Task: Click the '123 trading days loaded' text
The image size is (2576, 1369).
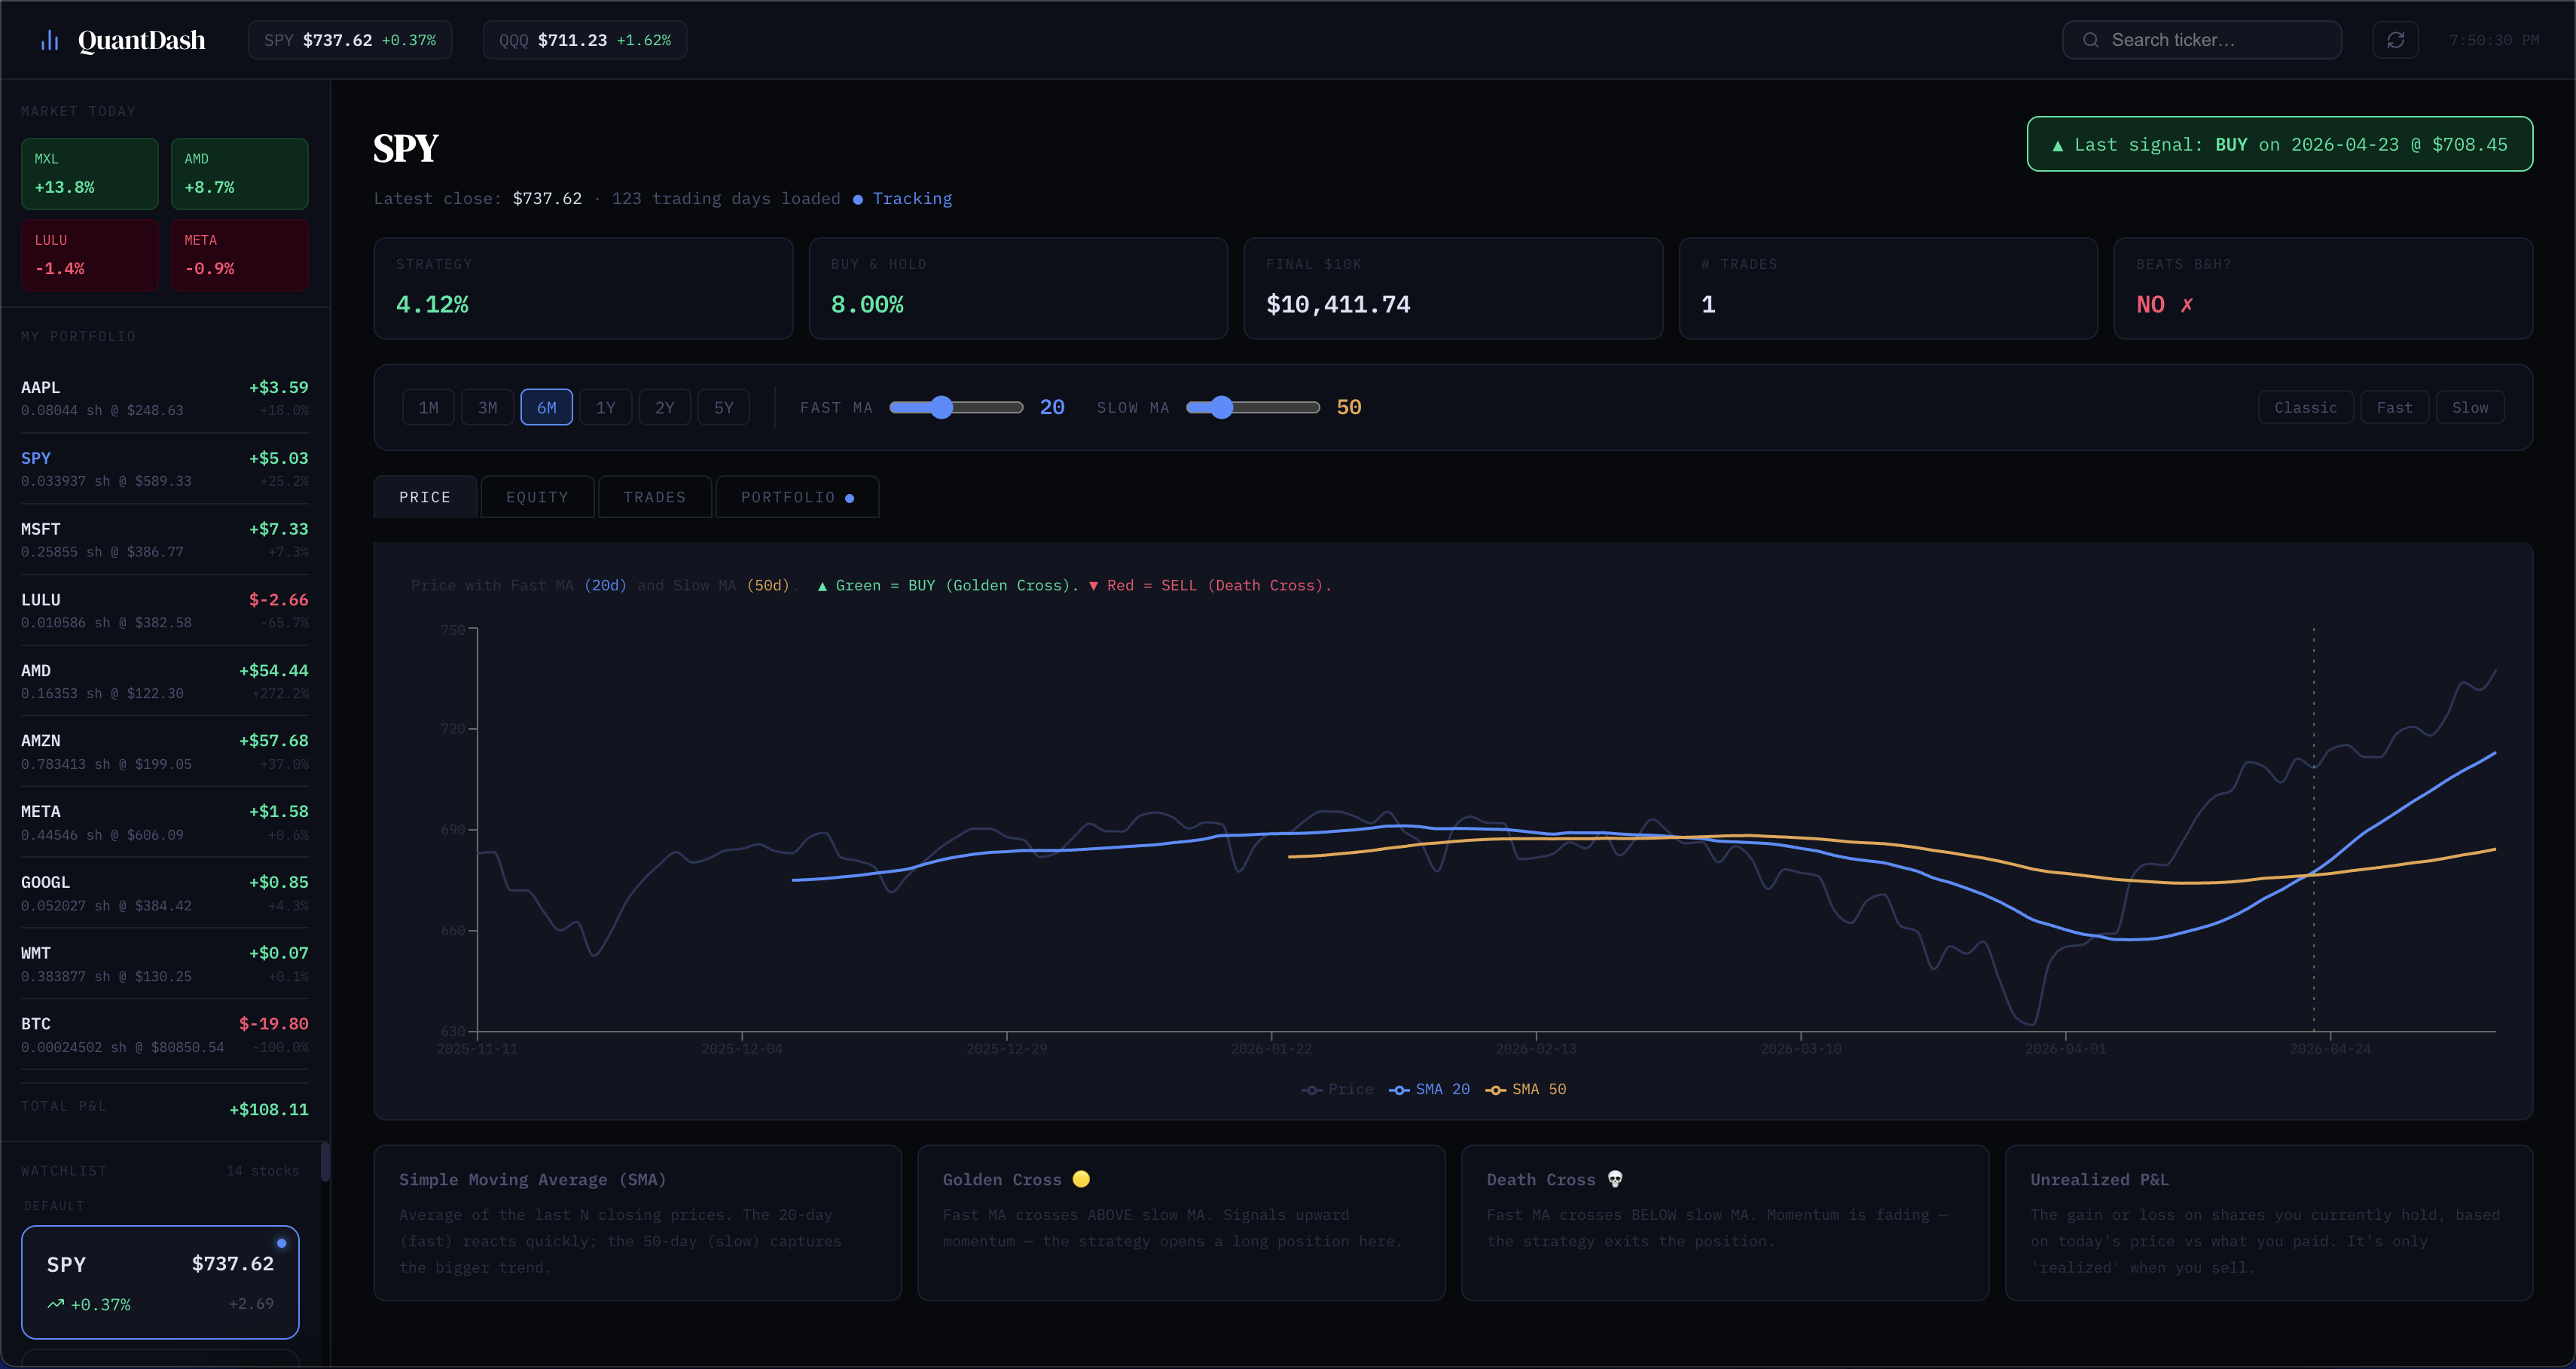Action: (726, 199)
